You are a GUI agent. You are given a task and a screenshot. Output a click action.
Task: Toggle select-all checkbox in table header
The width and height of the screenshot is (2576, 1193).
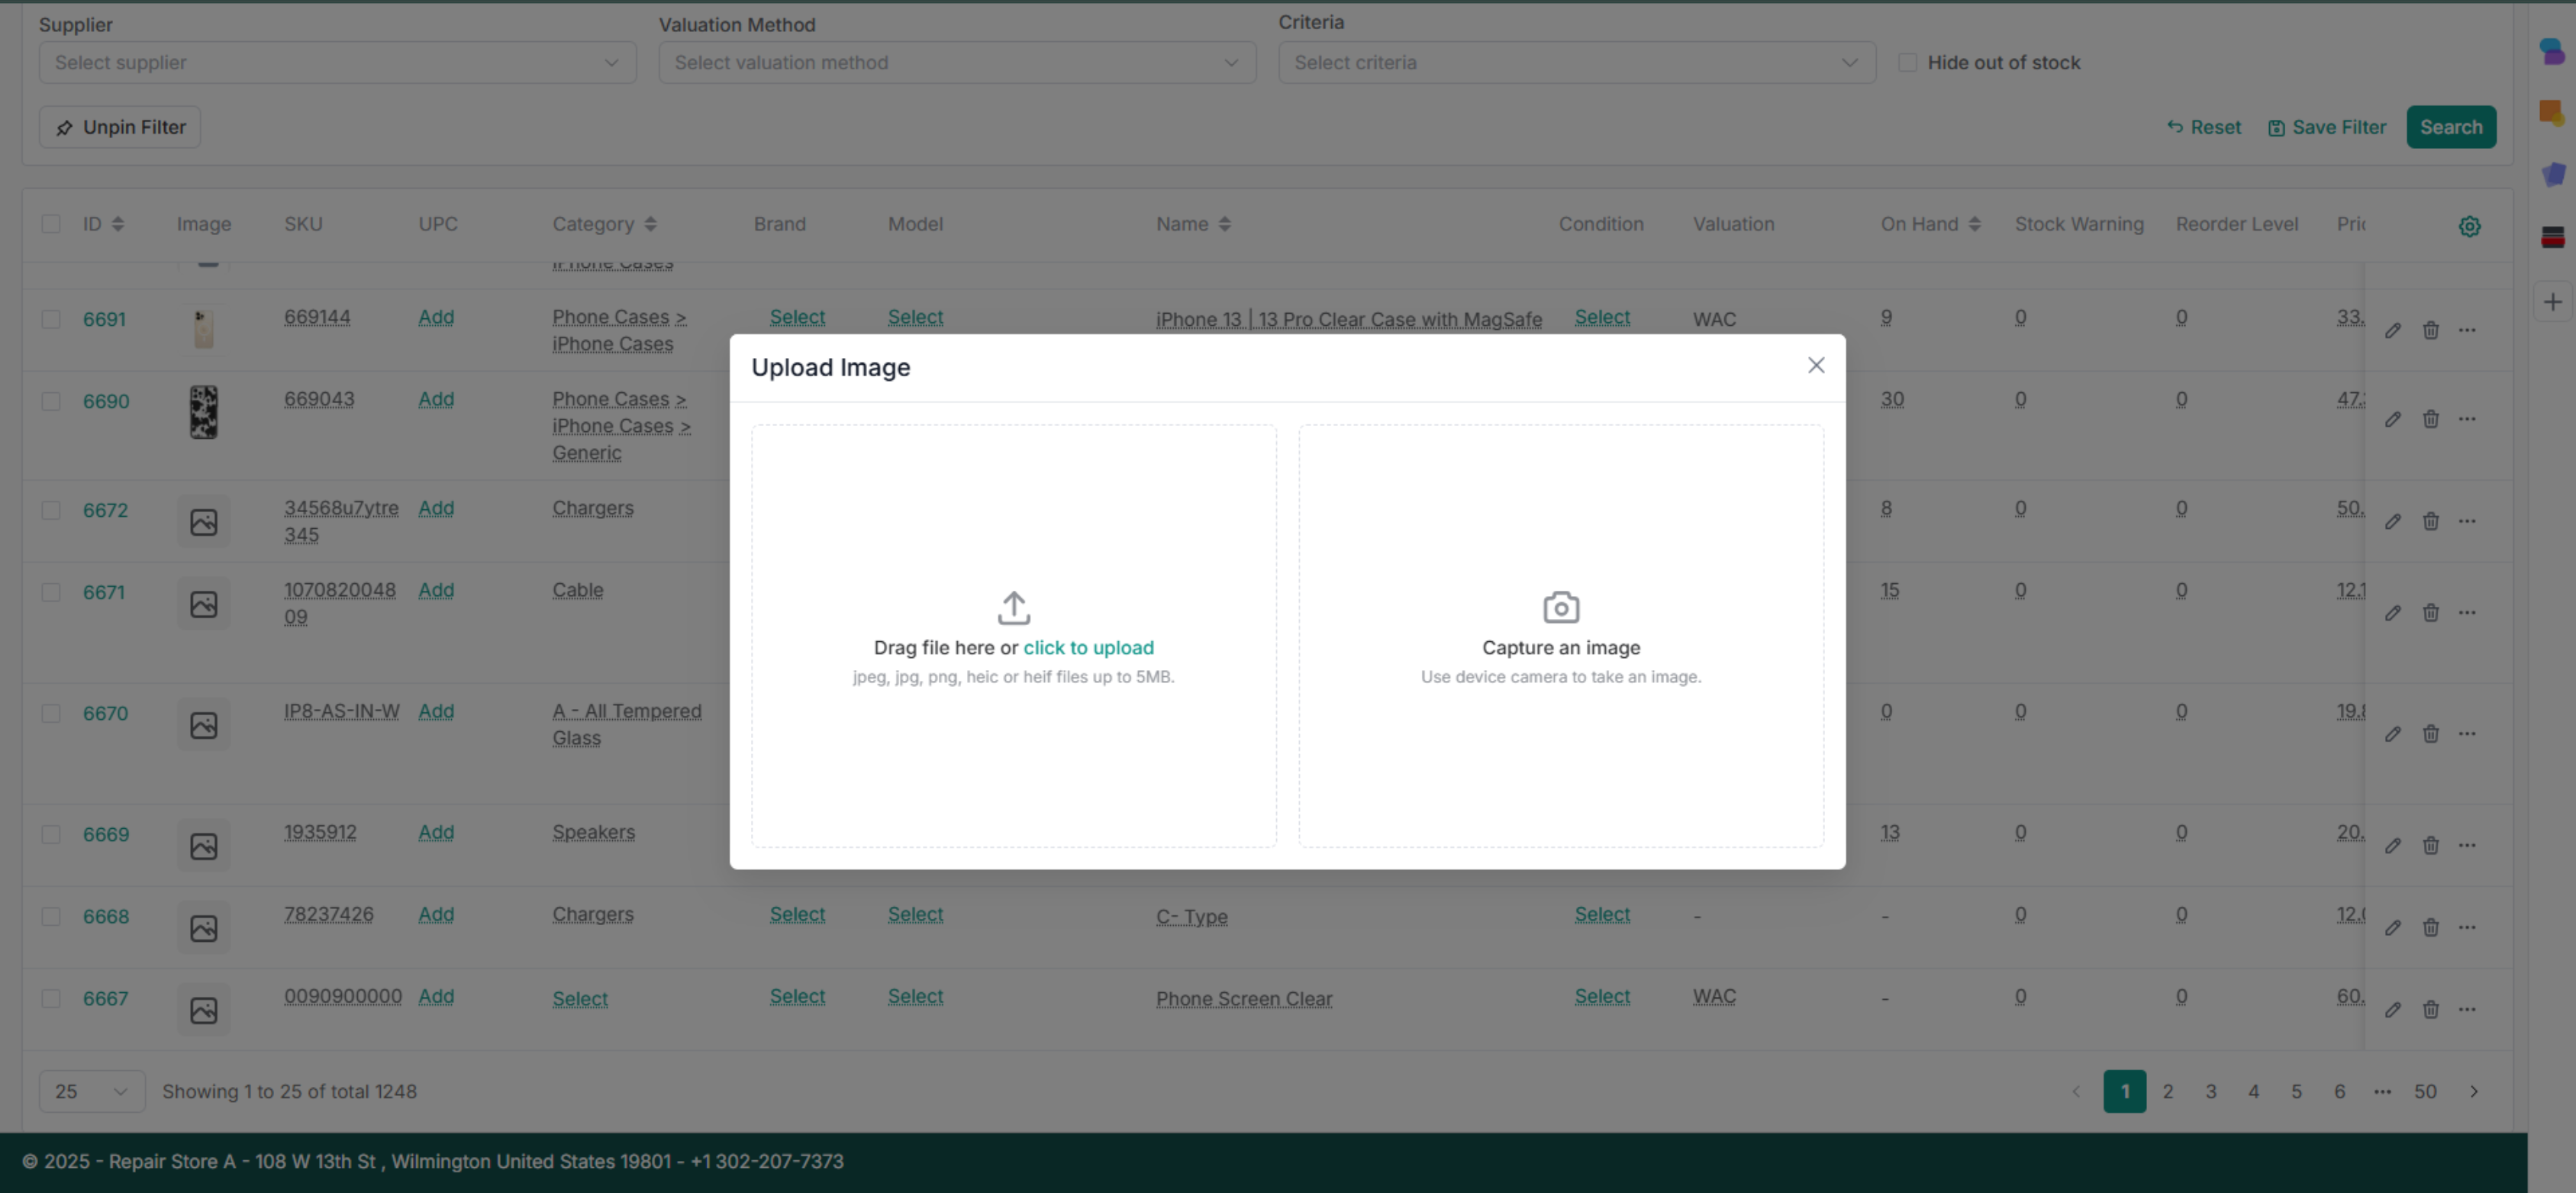(51, 225)
